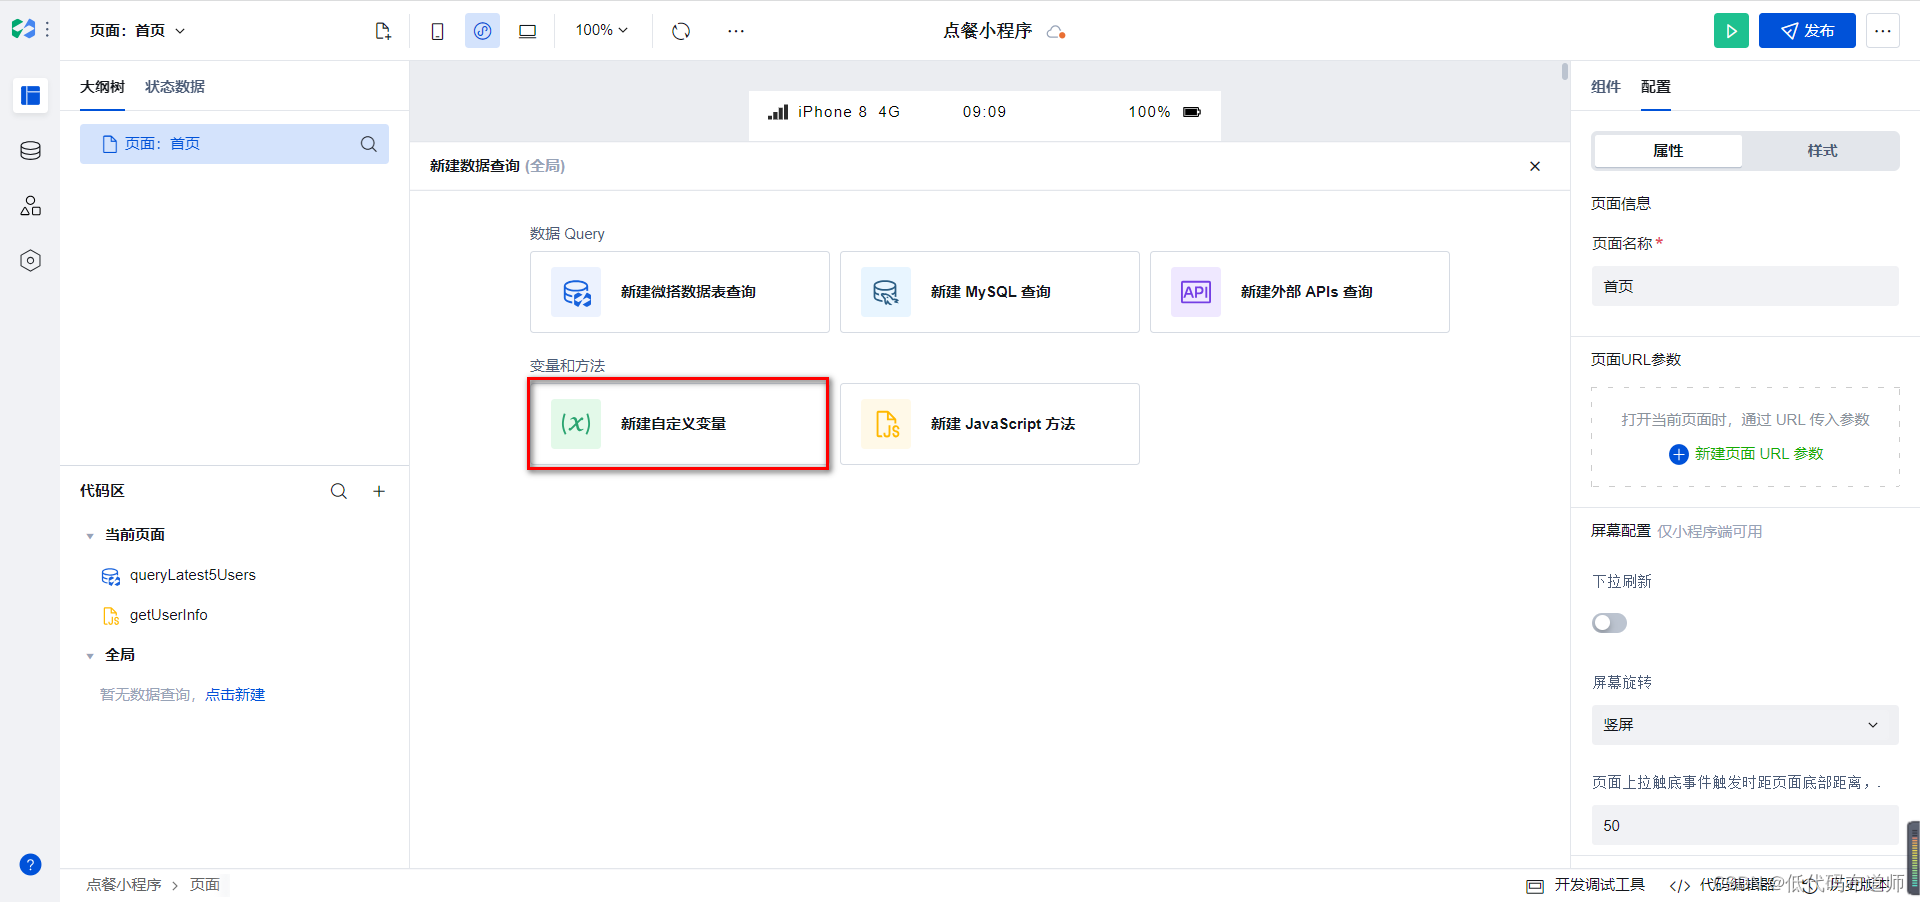Click the cloud save status icon

[x=1056, y=32]
